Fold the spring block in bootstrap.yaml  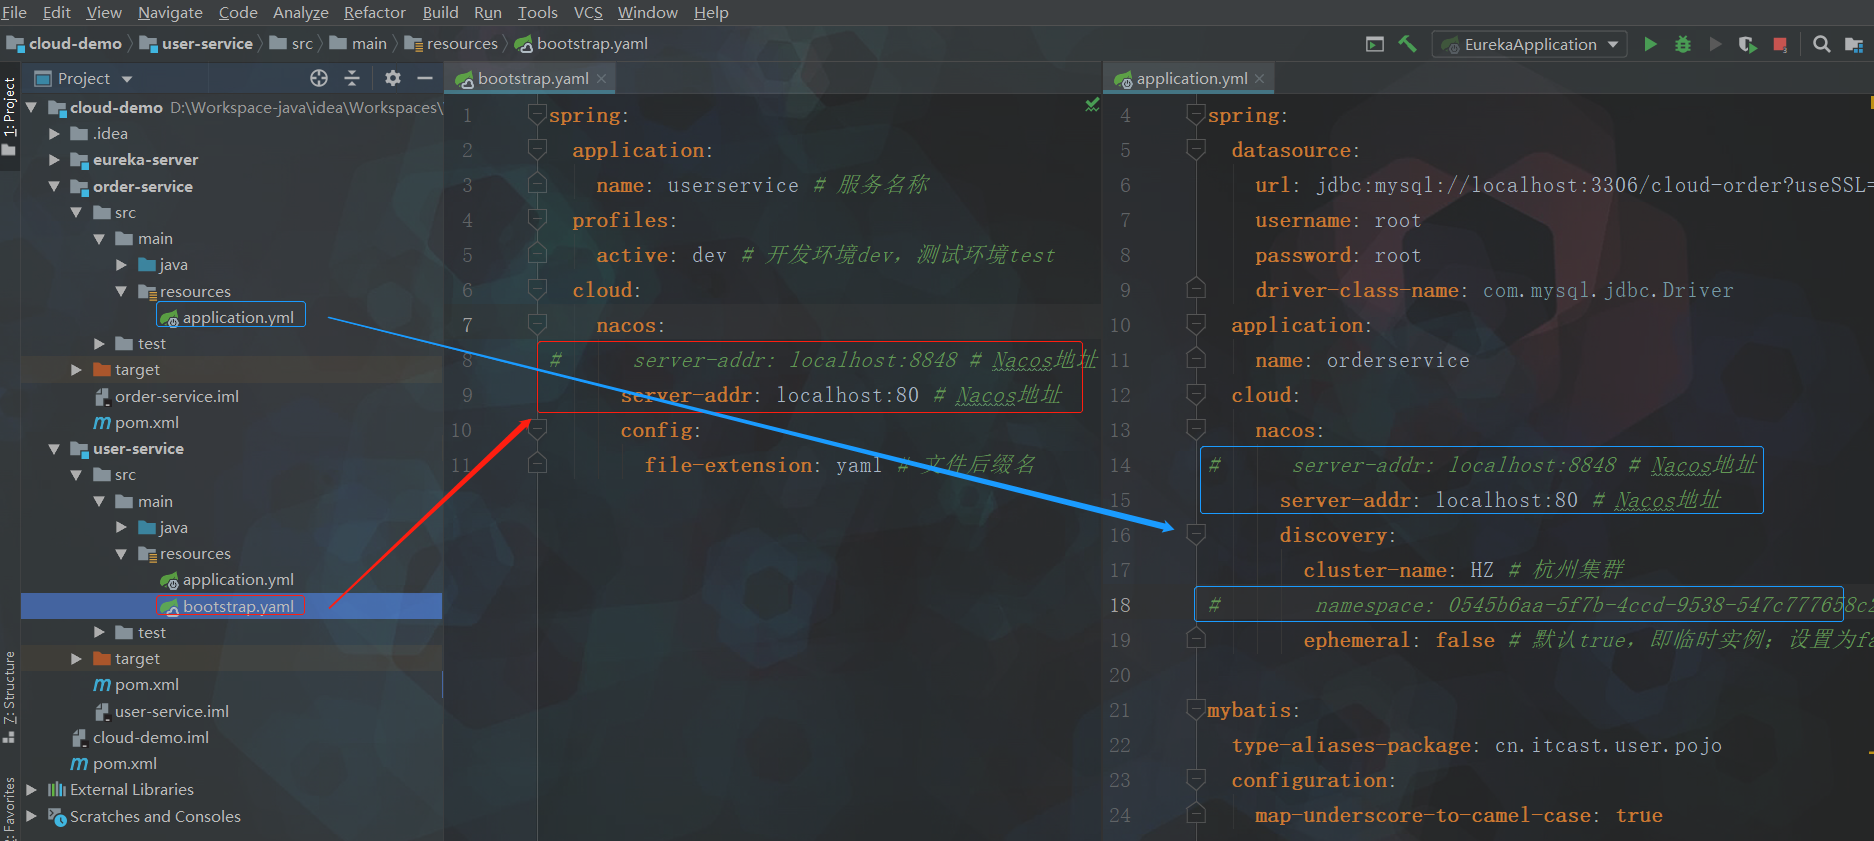pyautogui.click(x=537, y=115)
